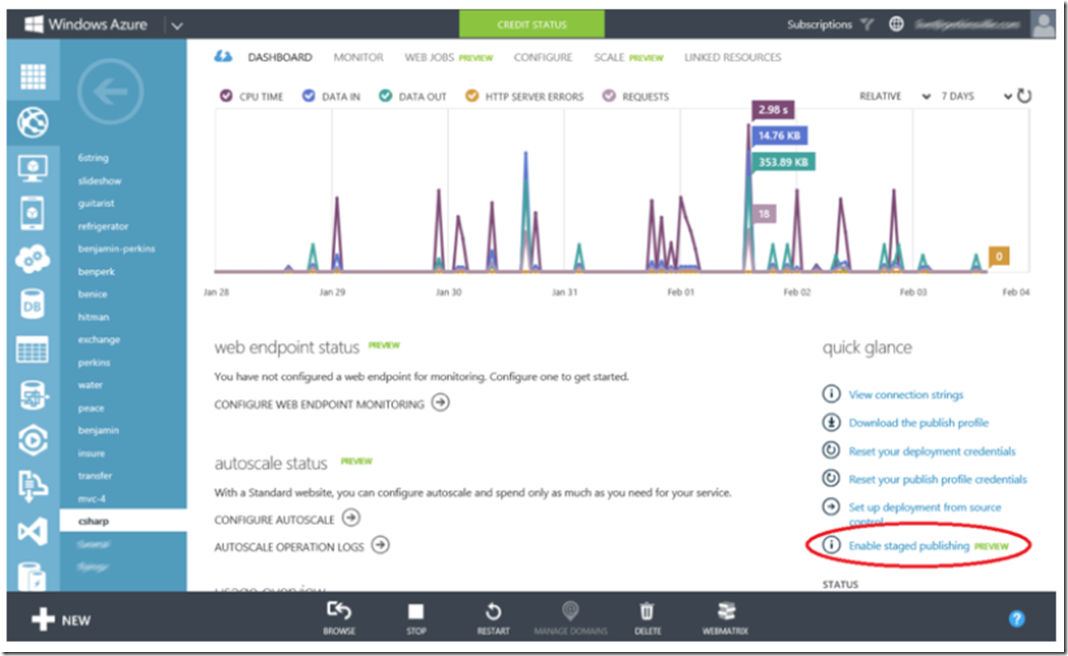Screen dimensions: 1068x656
Task: Open the user account avatar
Action: 1043,24
